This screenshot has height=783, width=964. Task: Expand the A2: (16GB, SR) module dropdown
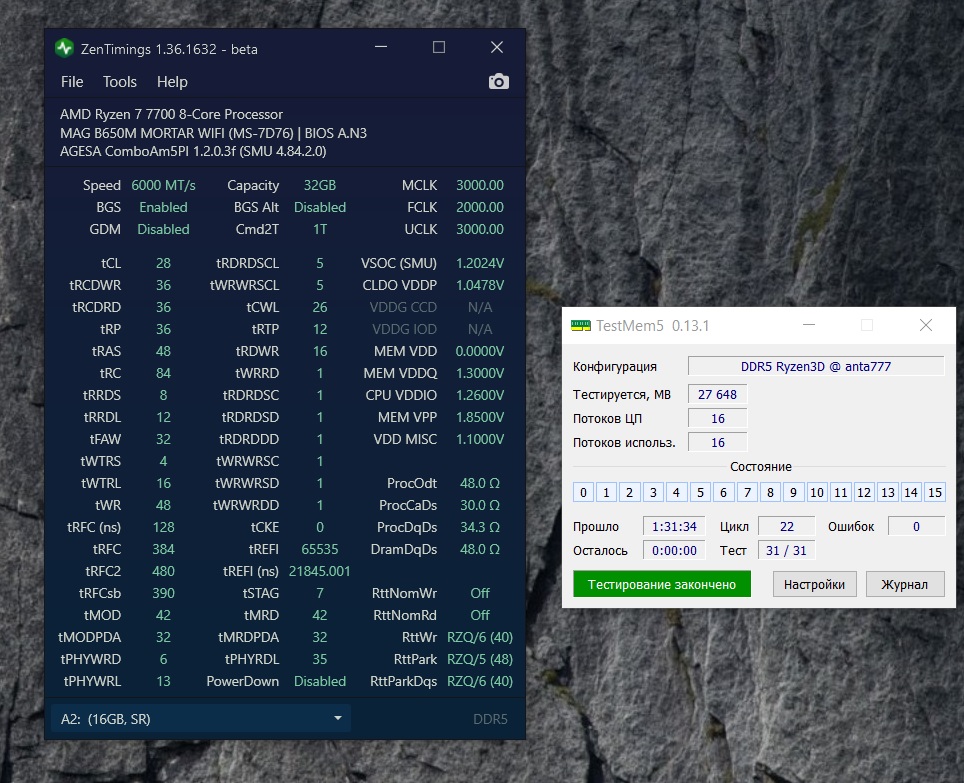pyautogui.click(x=200, y=718)
